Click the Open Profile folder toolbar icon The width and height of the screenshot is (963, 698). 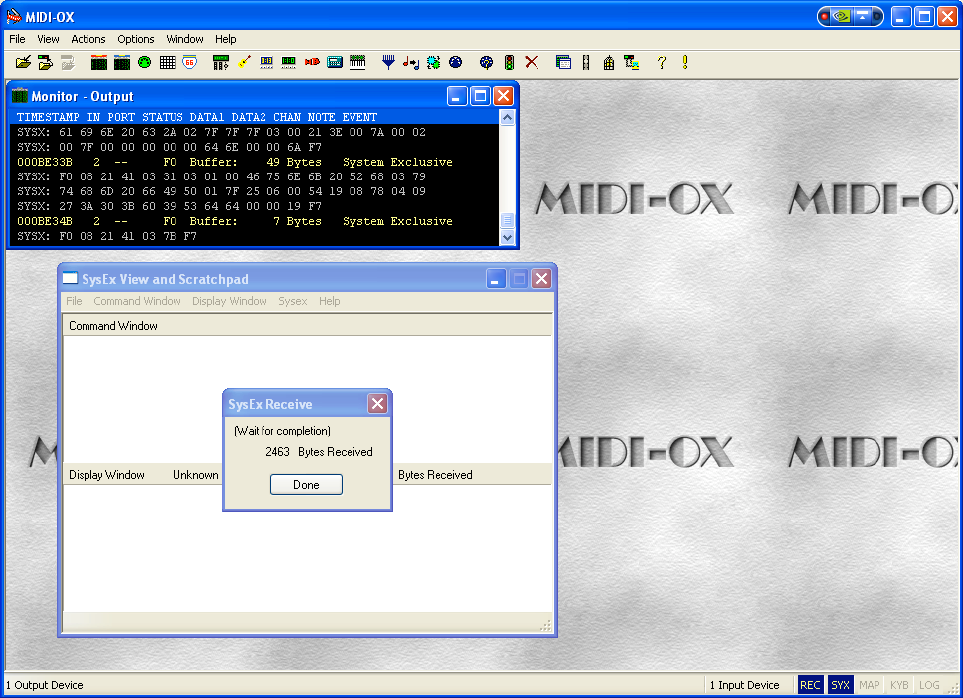(23, 63)
